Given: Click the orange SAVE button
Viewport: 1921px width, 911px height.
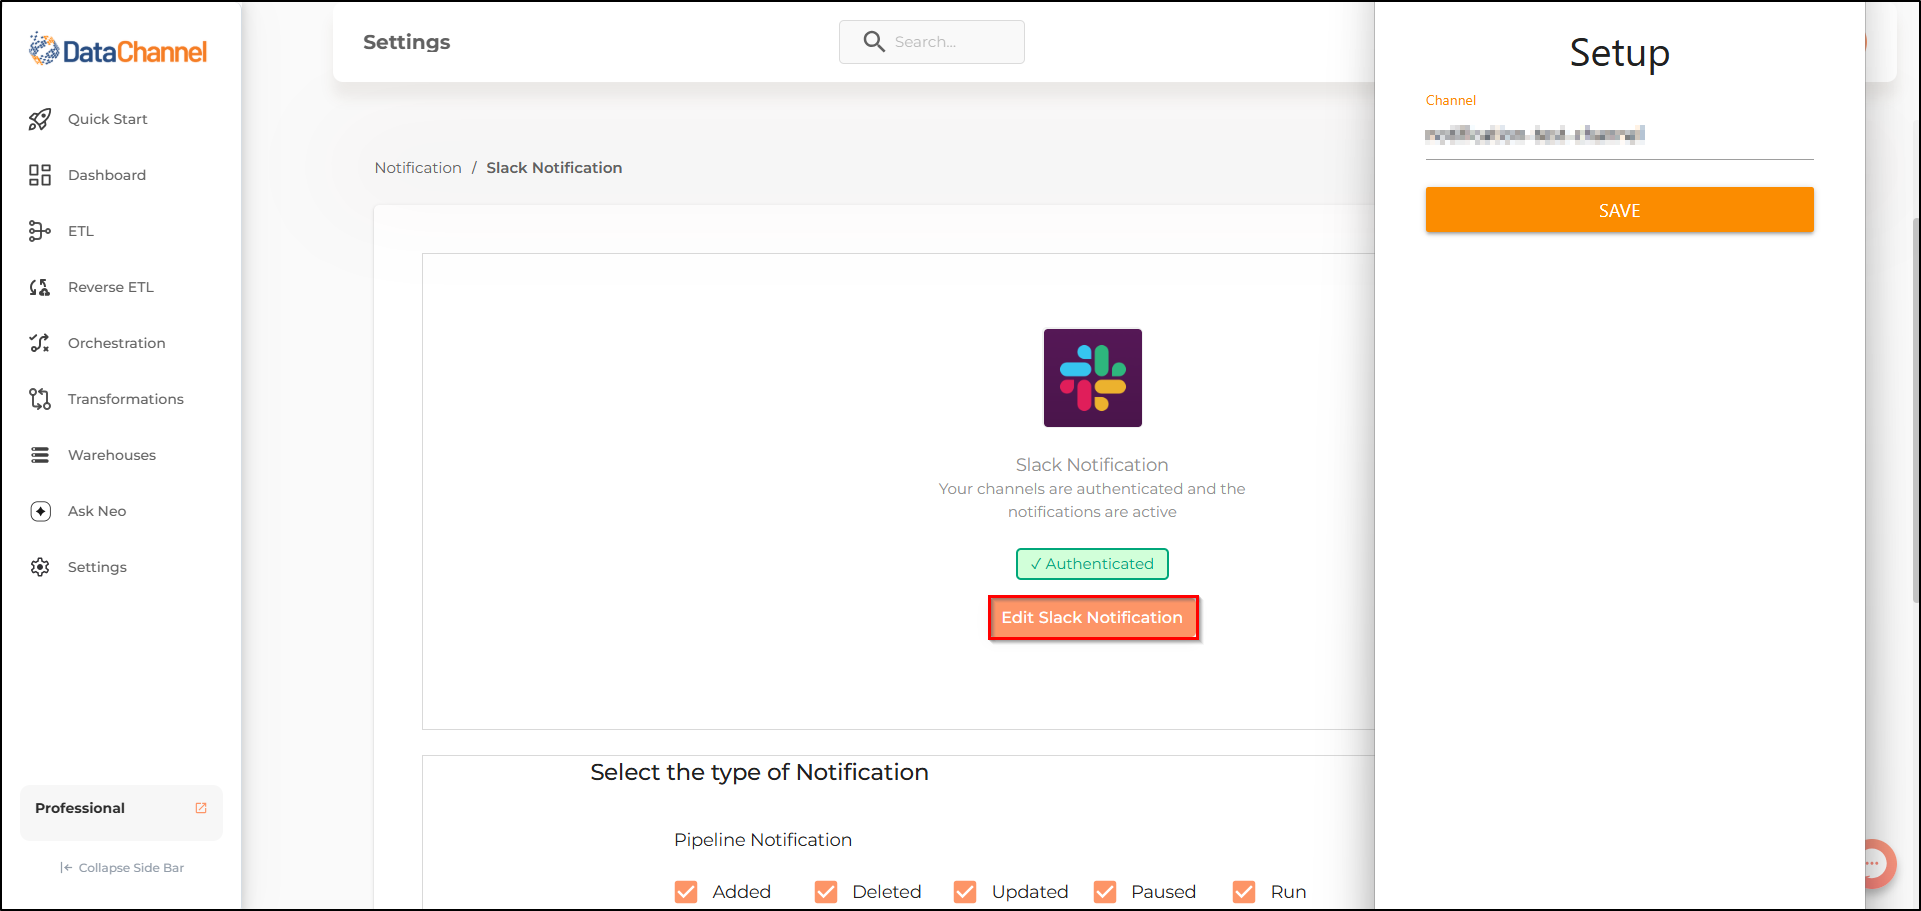Looking at the screenshot, I should coord(1619,210).
